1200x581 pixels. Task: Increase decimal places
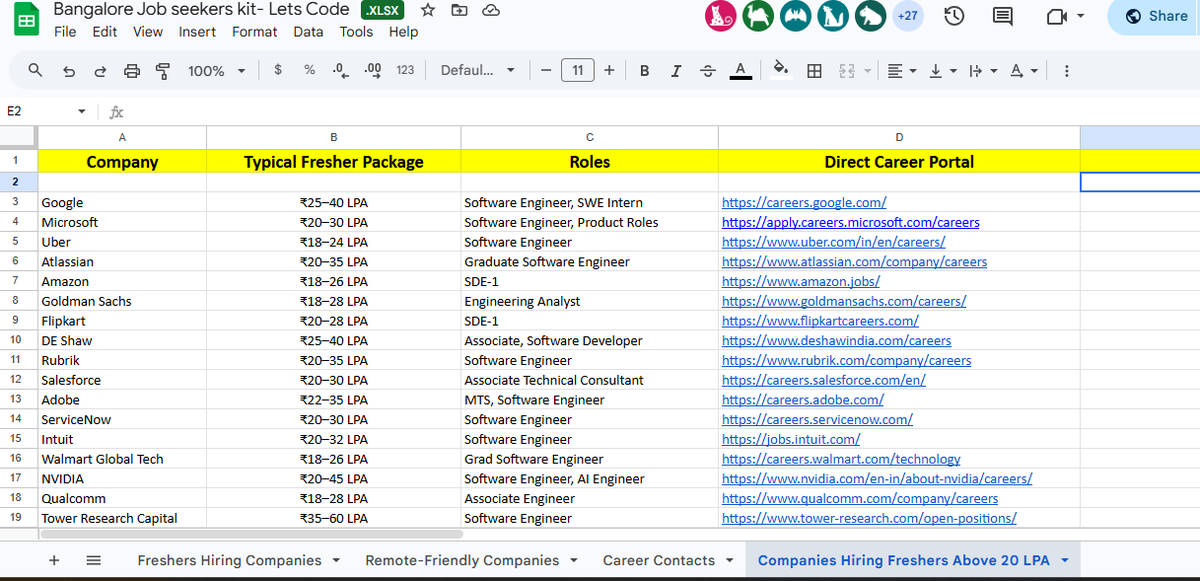[374, 70]
